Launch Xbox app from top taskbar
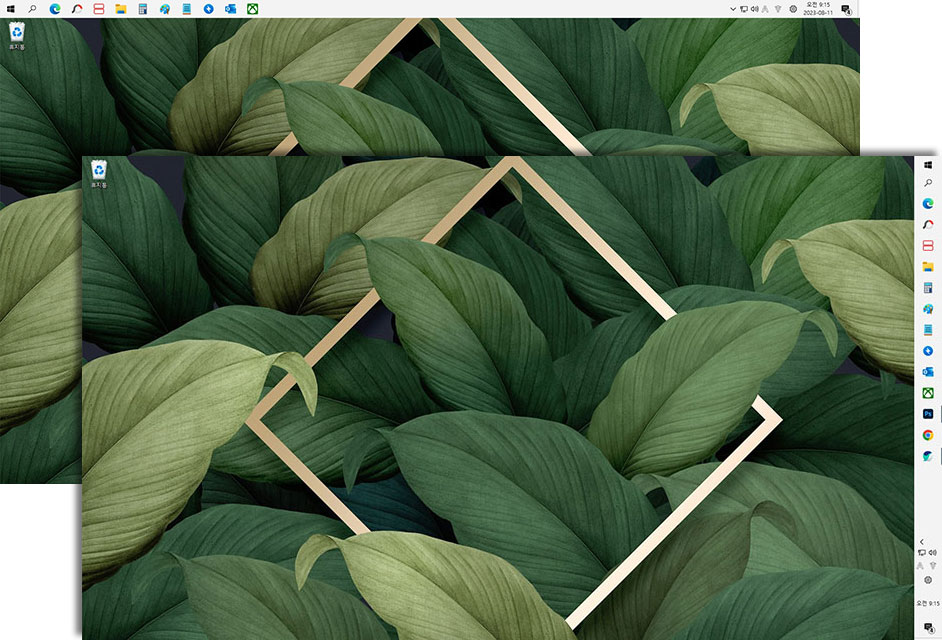 [x=253, y=9]
